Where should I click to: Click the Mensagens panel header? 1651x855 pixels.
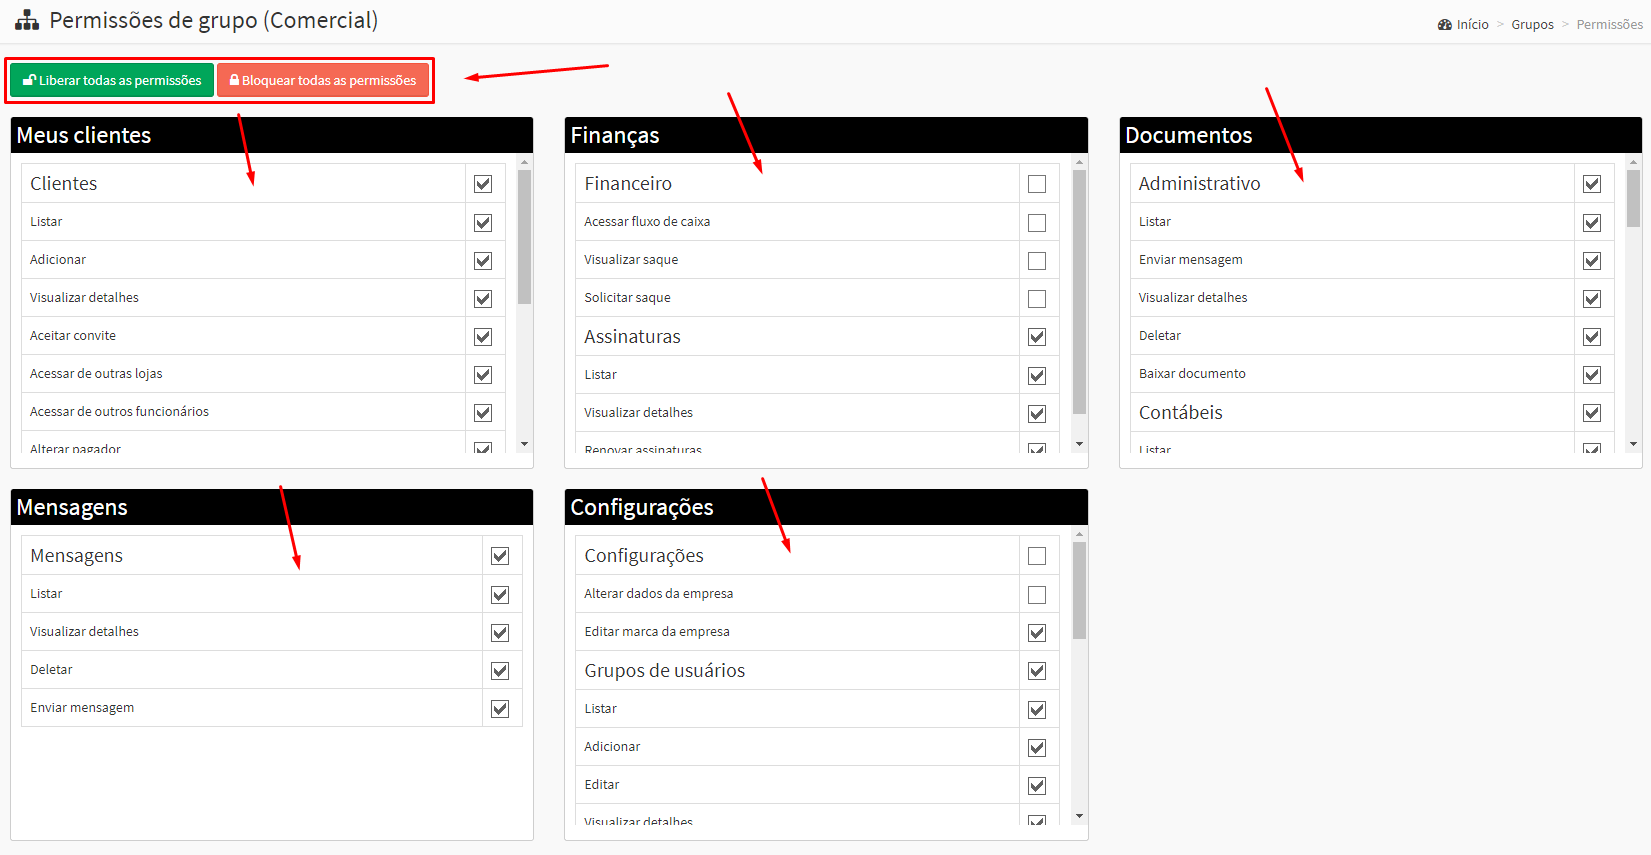[272, 507]
